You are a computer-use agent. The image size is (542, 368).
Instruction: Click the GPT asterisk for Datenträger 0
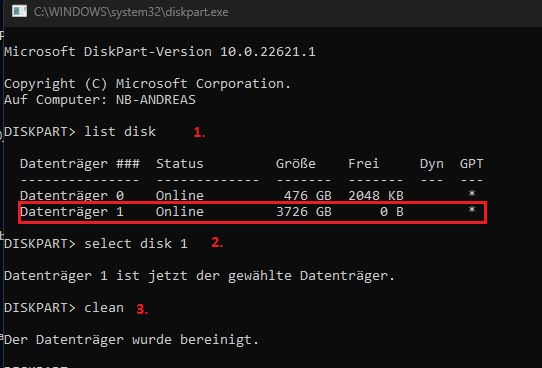point(471,194)
